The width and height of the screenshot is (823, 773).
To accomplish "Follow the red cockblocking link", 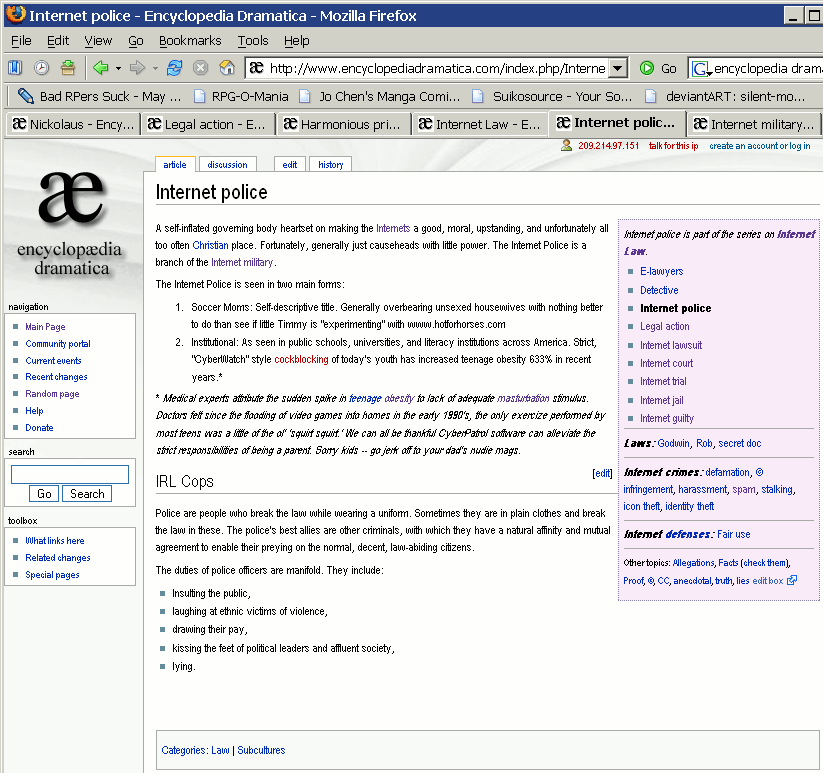I will (301, 359).
